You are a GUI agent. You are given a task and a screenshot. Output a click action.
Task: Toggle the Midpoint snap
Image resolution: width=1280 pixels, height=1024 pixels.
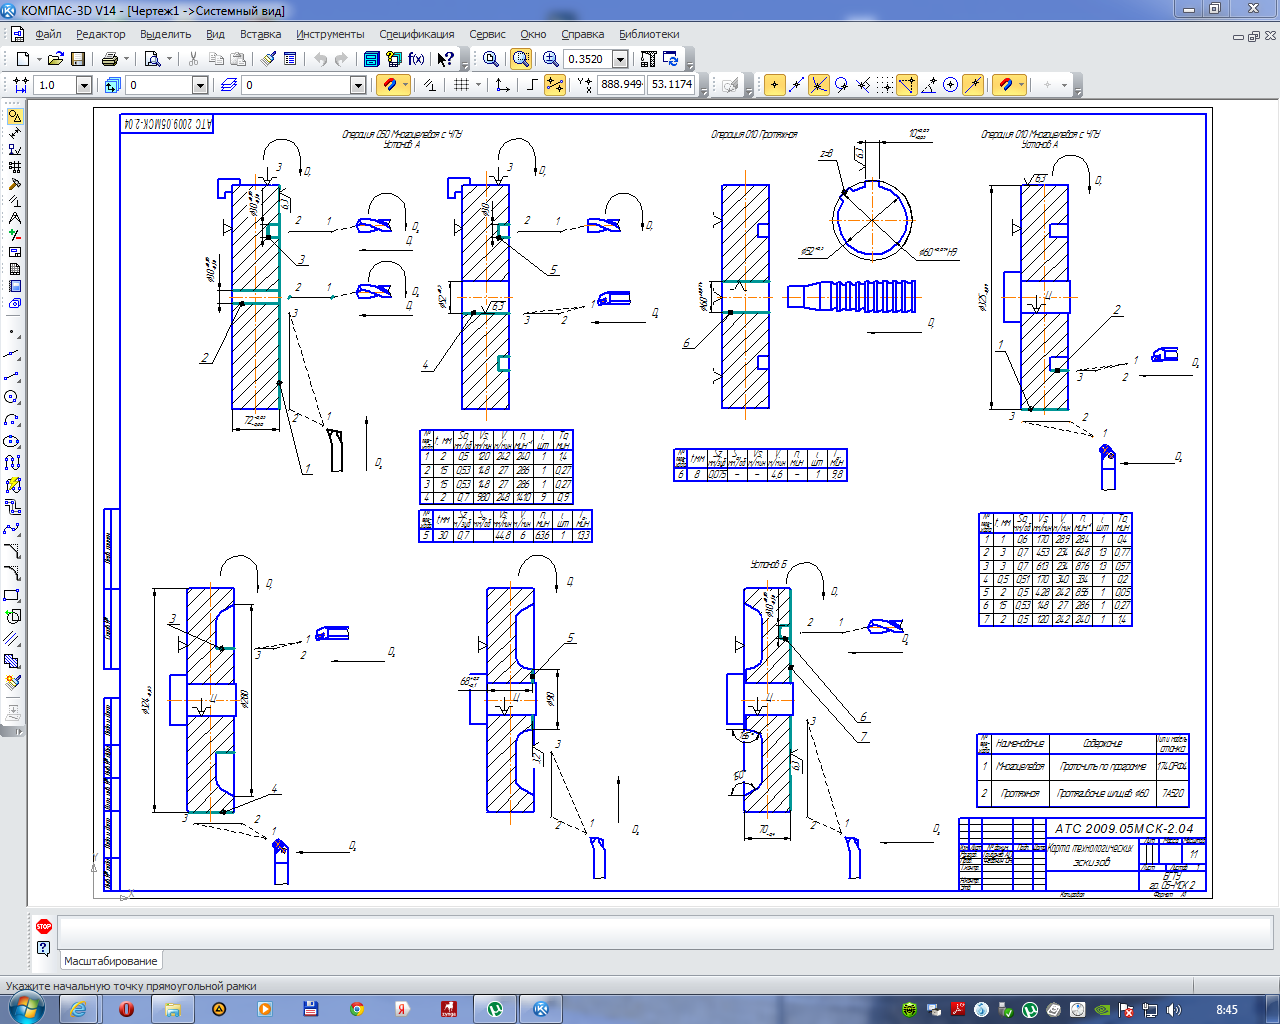(796, 85)
